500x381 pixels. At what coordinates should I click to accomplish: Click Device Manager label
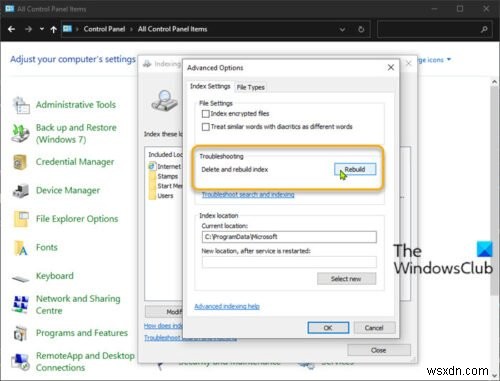tap(68, 190)
